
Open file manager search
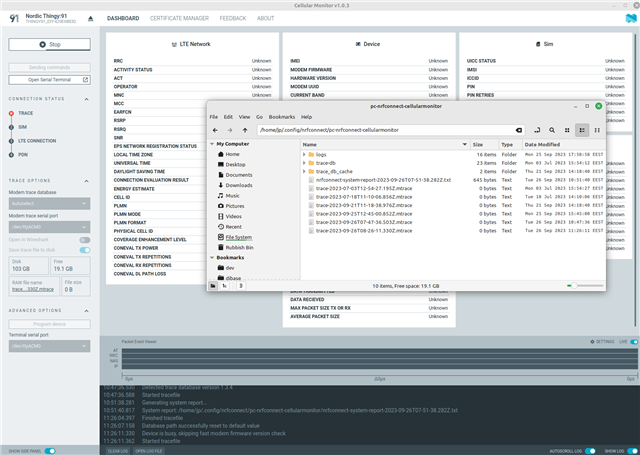pos(552,130)
